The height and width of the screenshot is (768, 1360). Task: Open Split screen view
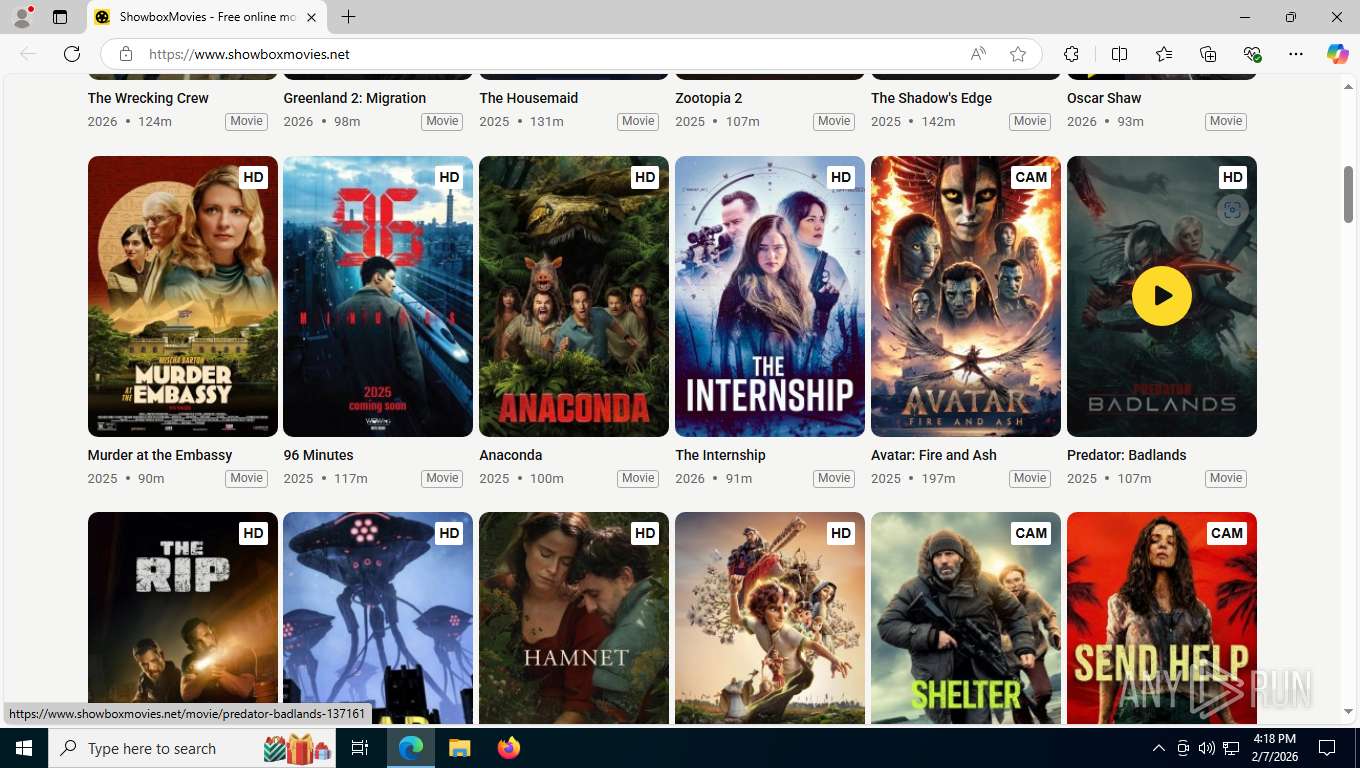(1119, 54)
